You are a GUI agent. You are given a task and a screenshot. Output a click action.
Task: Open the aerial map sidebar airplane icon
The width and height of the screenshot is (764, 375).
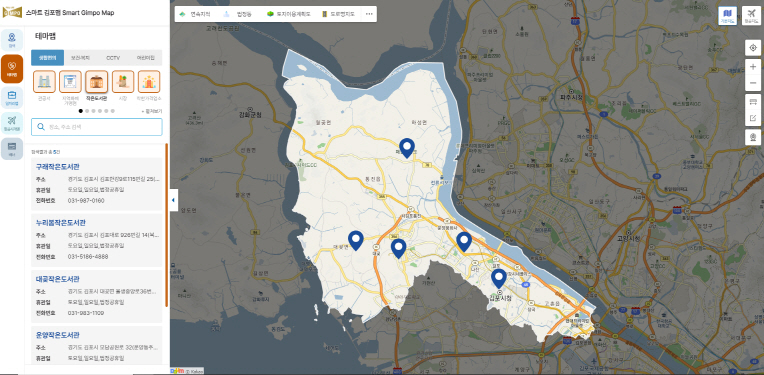[12, 123]
